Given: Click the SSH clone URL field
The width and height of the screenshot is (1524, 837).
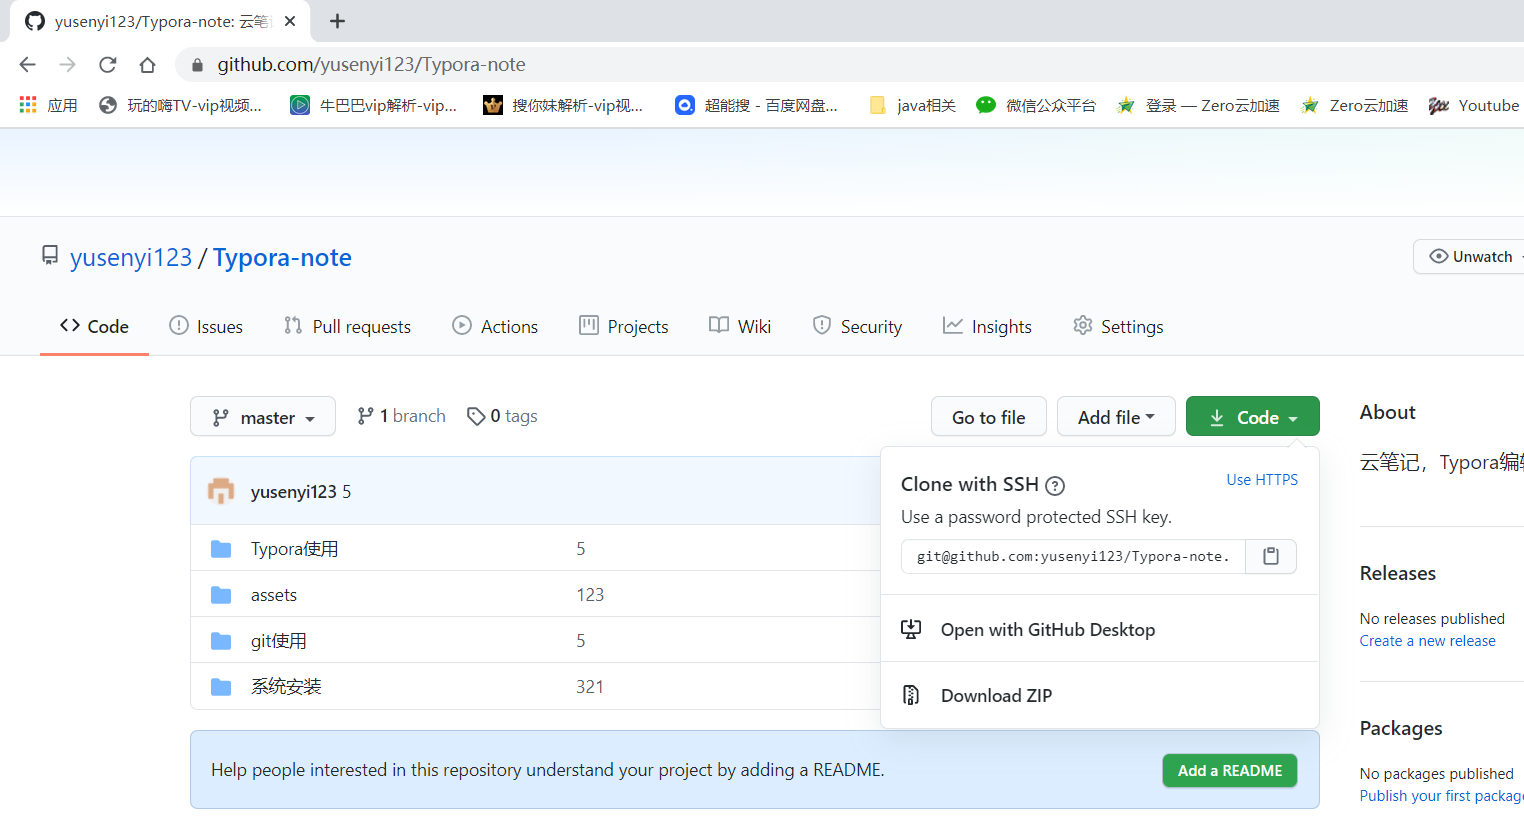Looking at the screenshot, I should [x=1073, y=556].
